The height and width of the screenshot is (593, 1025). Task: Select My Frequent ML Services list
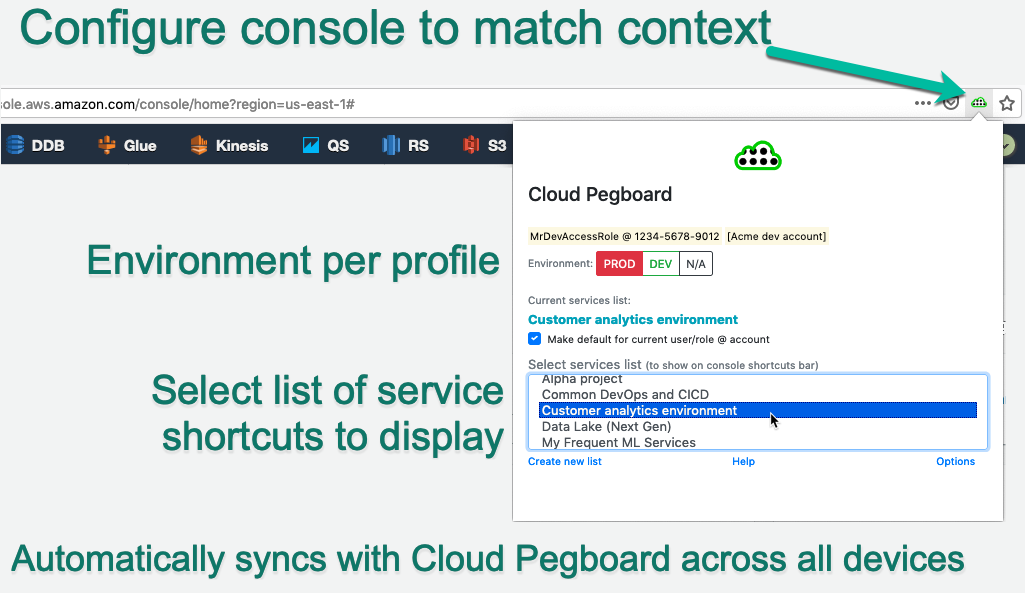click(x=758, y=442)
